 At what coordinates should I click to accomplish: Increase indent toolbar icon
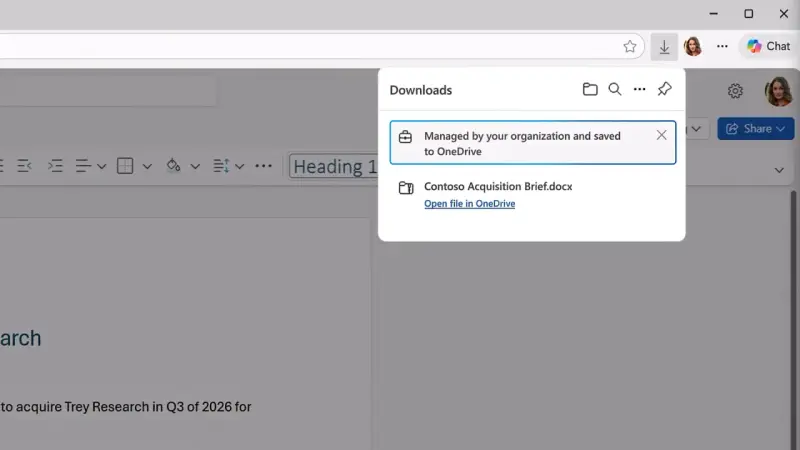pyautogui.click(x=55, y=166)
